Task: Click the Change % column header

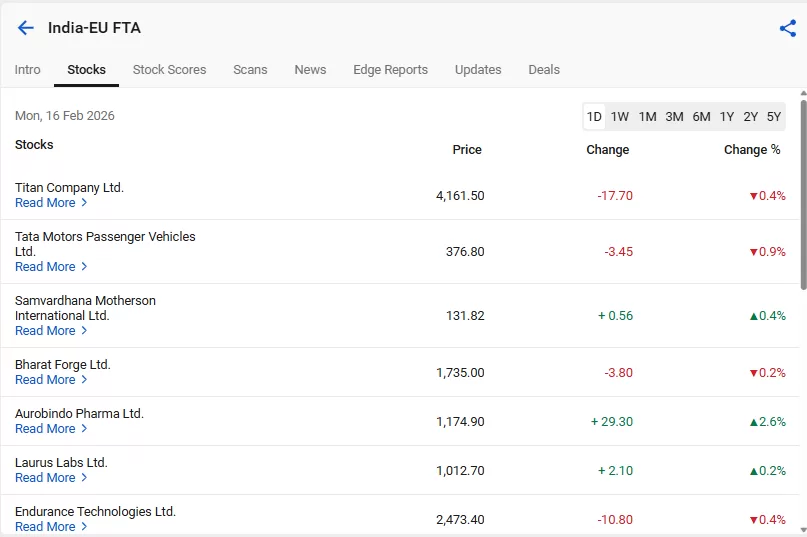Action: click(752, 150)
